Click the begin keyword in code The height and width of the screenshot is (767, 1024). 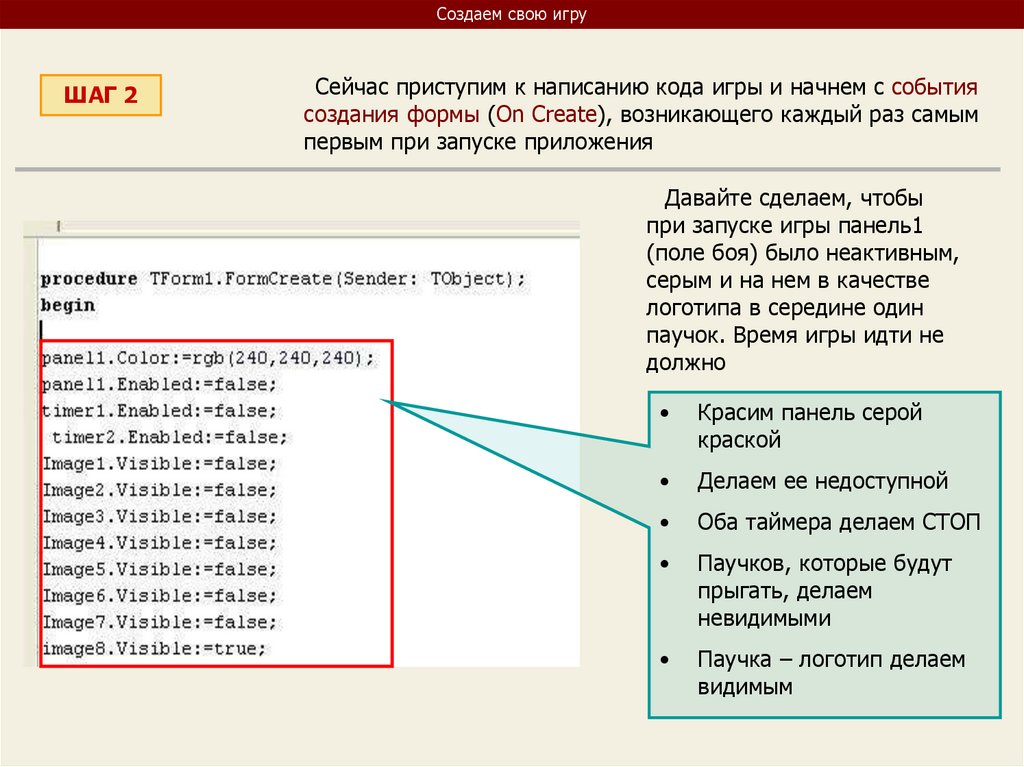coord(68,305)
